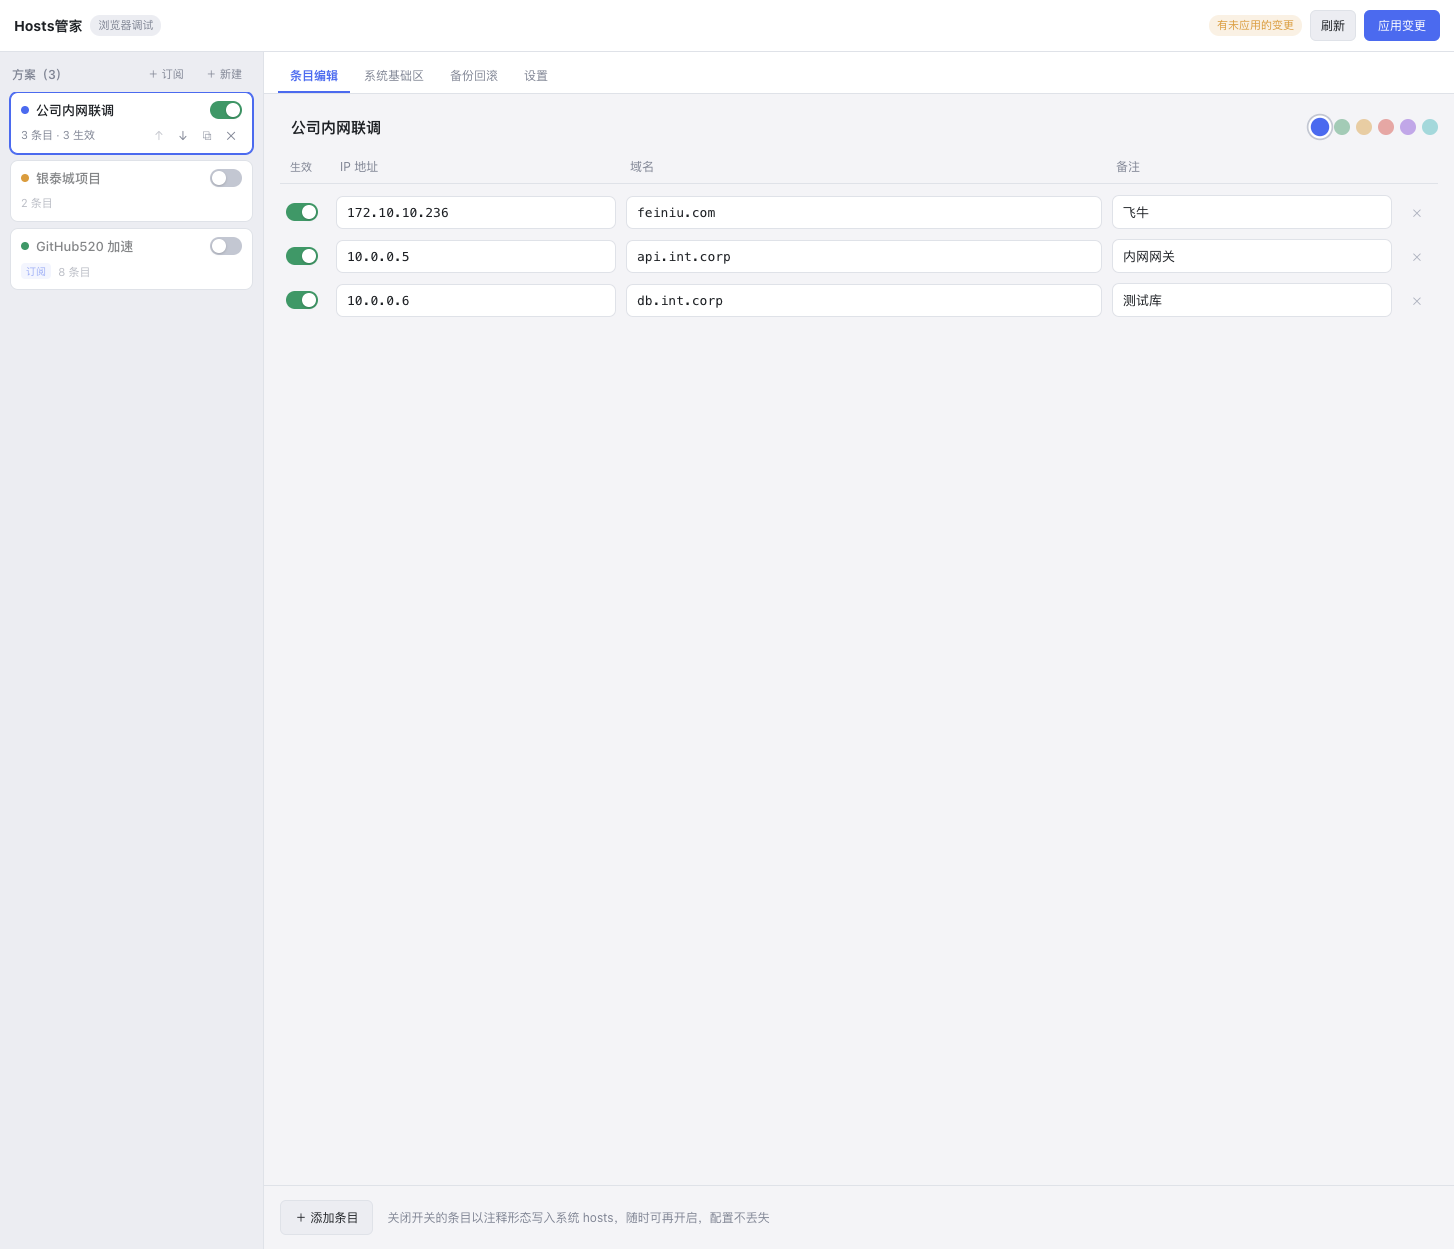Open the 系统基础区 tab
1454x1249 pixels.
pos(394,76)
